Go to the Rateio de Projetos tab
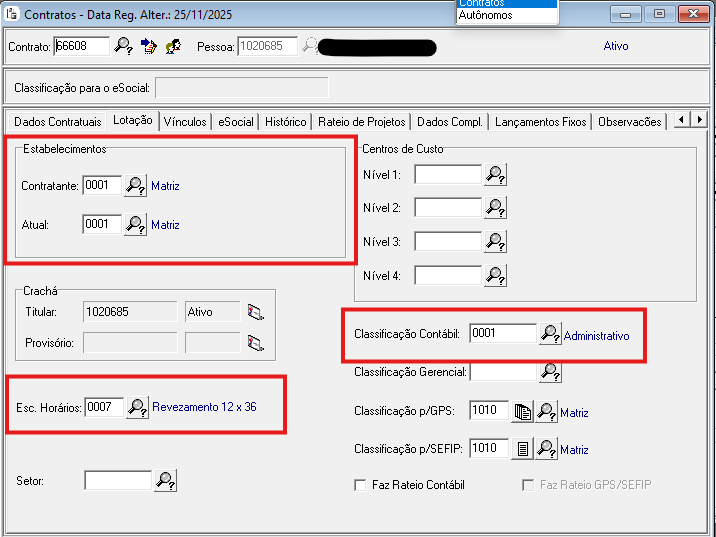Image resolution: width=716 pixels, height=537 pixels. [361, 121]
